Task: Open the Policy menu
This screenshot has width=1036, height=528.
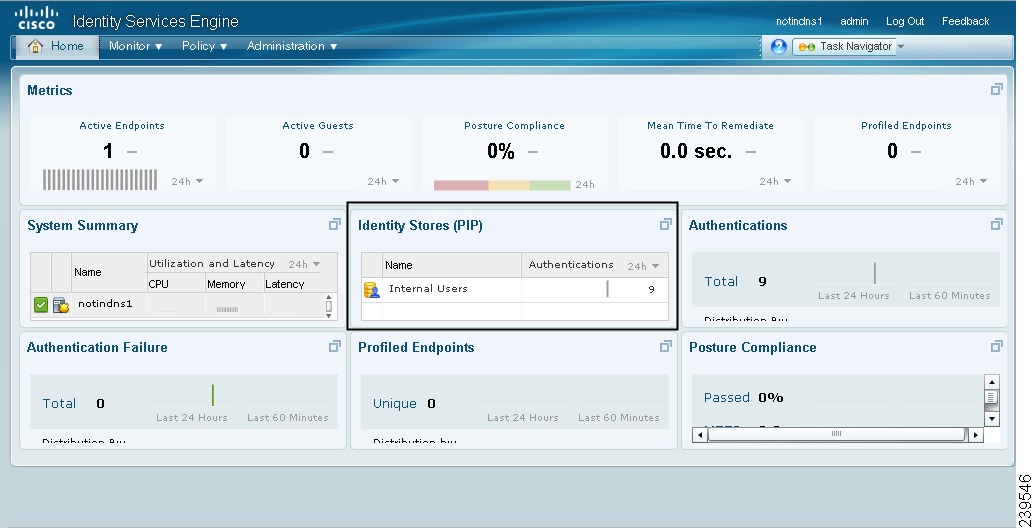Action: pos(204,46)
